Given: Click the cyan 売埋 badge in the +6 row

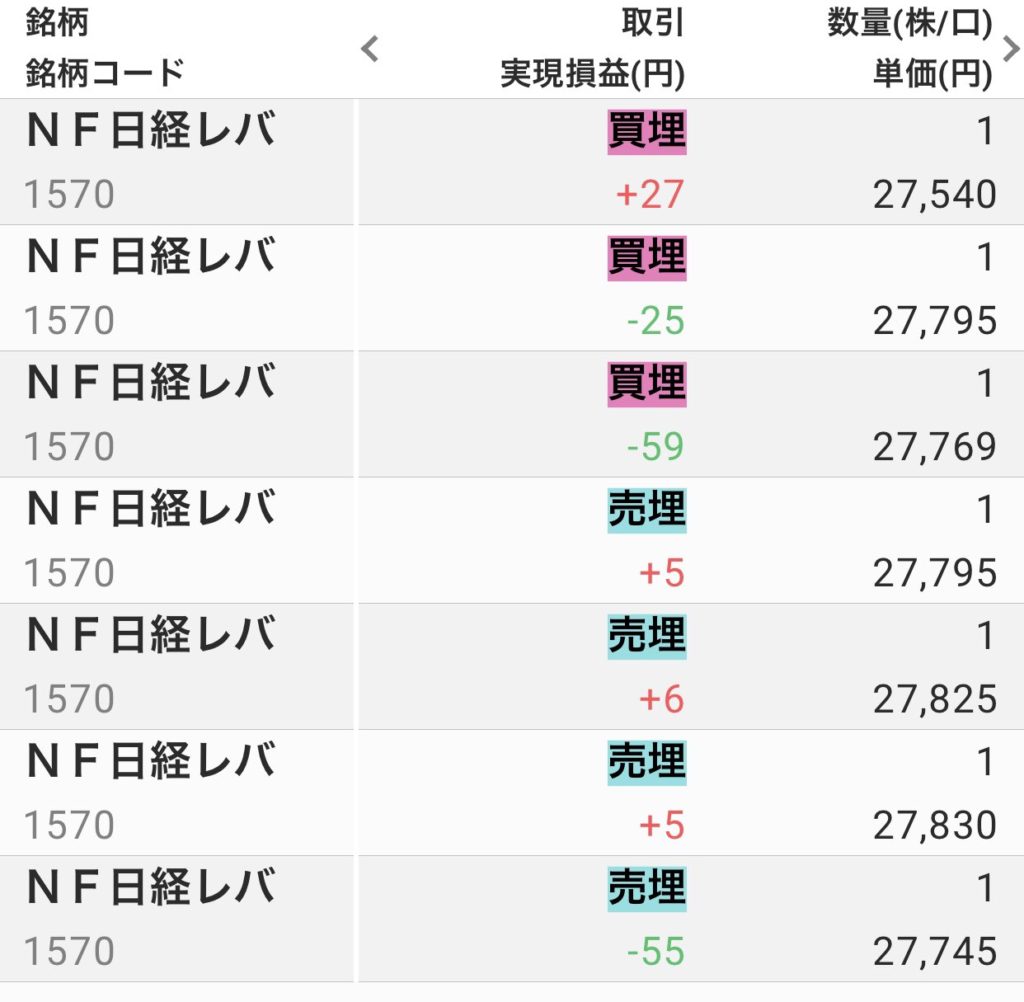Looking at the screenshot, I should click(x=647, y=636).
